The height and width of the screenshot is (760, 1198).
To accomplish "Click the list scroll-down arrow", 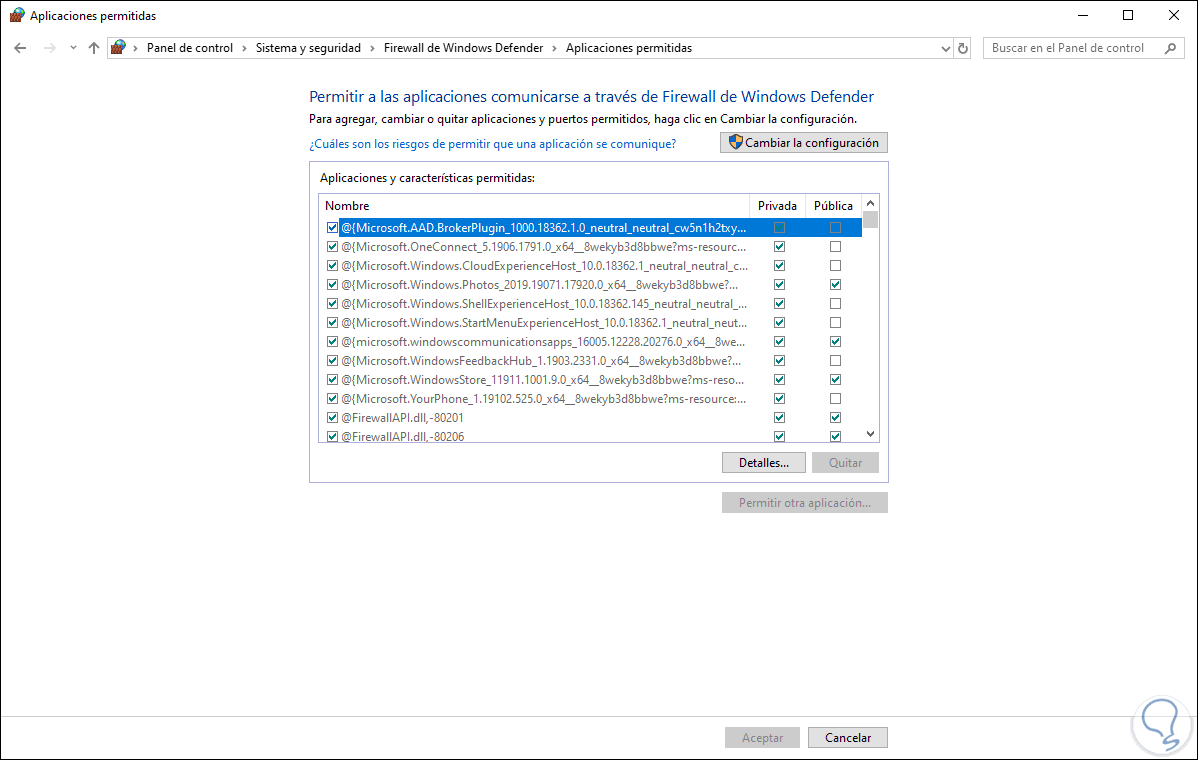I will pyautogui.click(x=870, y=434).
